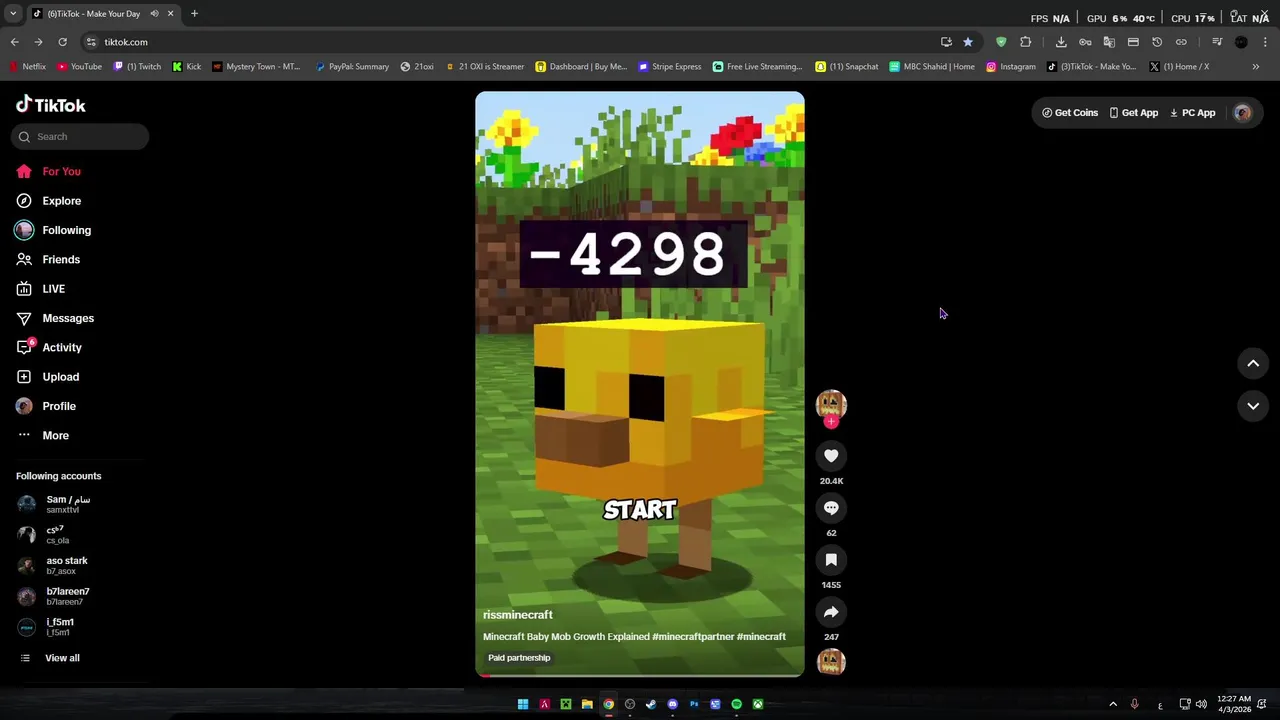Screen dimensions: 1280x720
Task: Go back in the browser
Action: pos(14,42)
